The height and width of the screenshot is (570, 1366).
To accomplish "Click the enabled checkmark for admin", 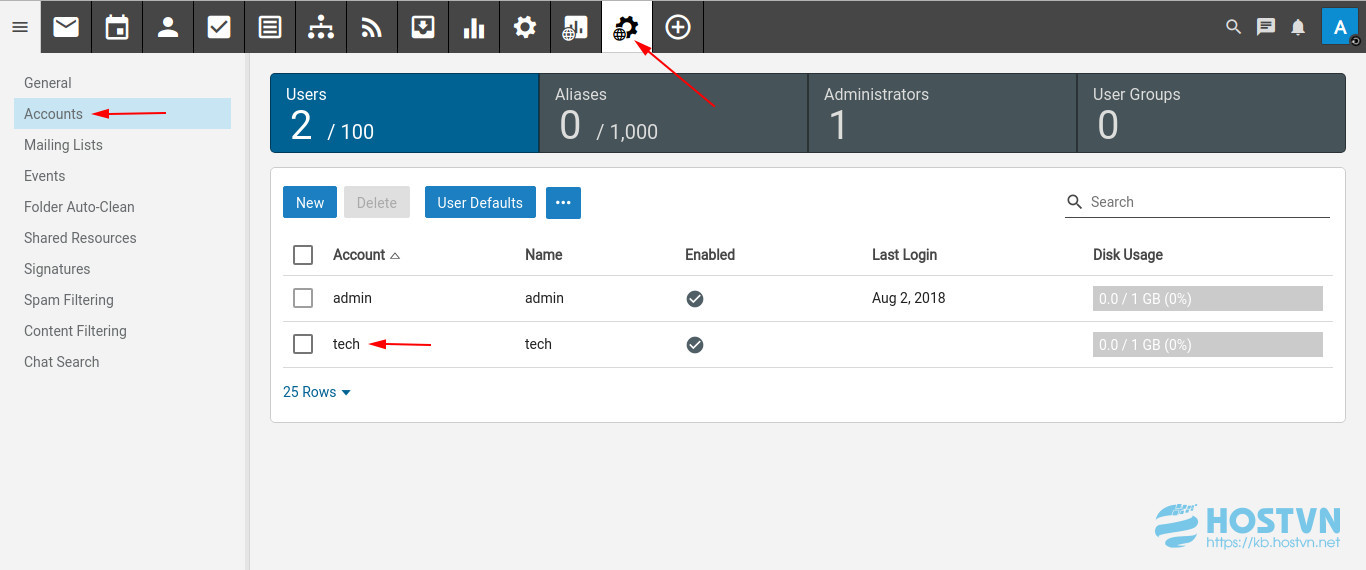I will tap(695, 299).
